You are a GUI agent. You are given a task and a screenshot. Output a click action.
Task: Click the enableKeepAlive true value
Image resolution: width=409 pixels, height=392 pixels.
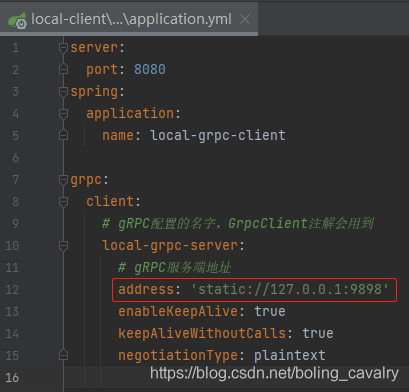[x=270, y=311]
